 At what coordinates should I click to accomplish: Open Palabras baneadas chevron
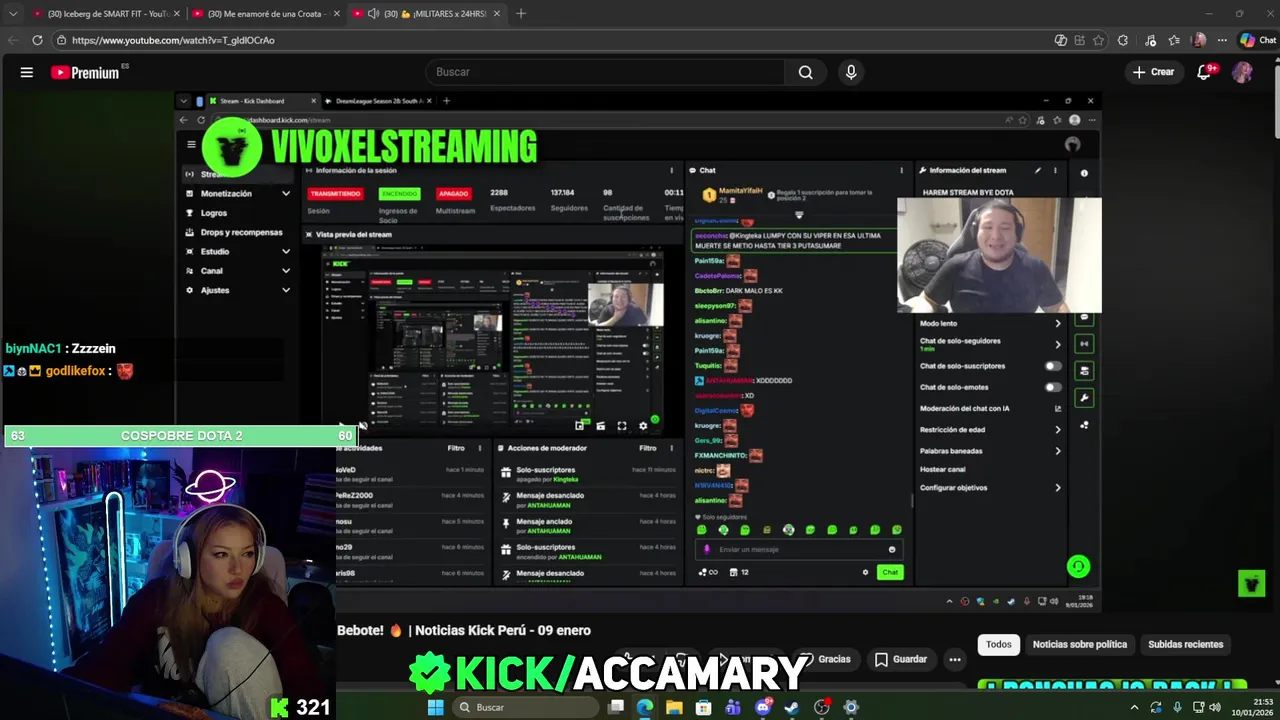pyautogui.click(x=1057, y=451)
